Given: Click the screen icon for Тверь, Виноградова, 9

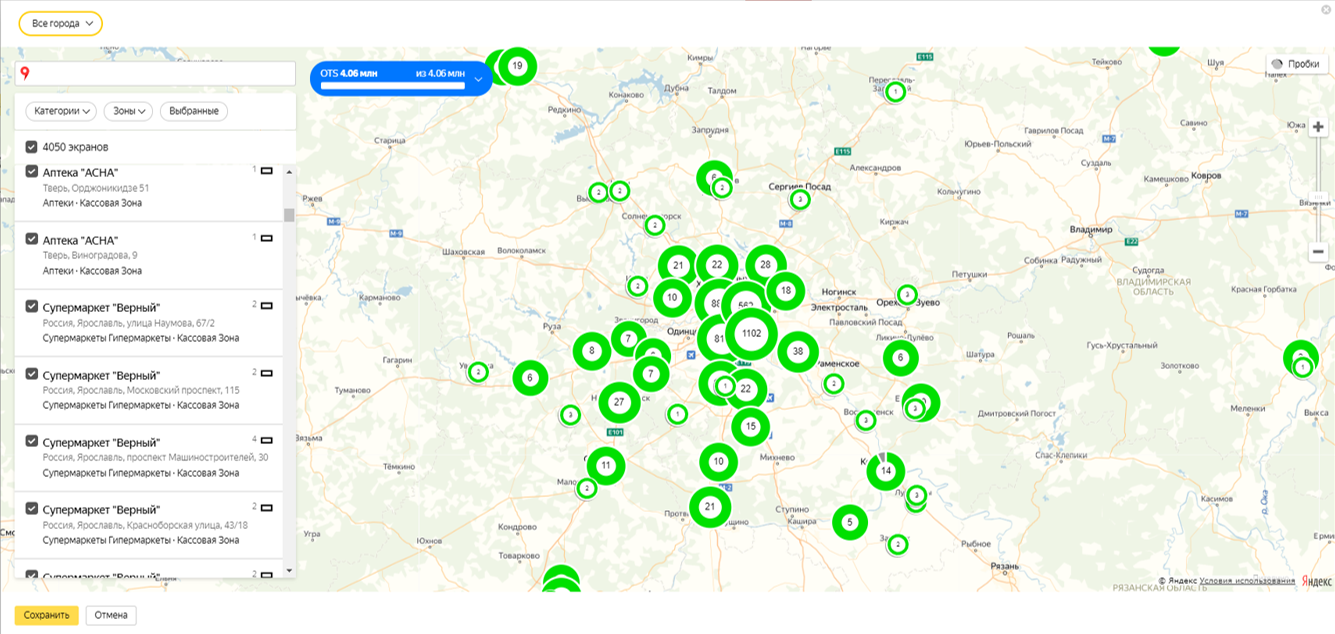Looking at the screenshot, I should 267,238.
